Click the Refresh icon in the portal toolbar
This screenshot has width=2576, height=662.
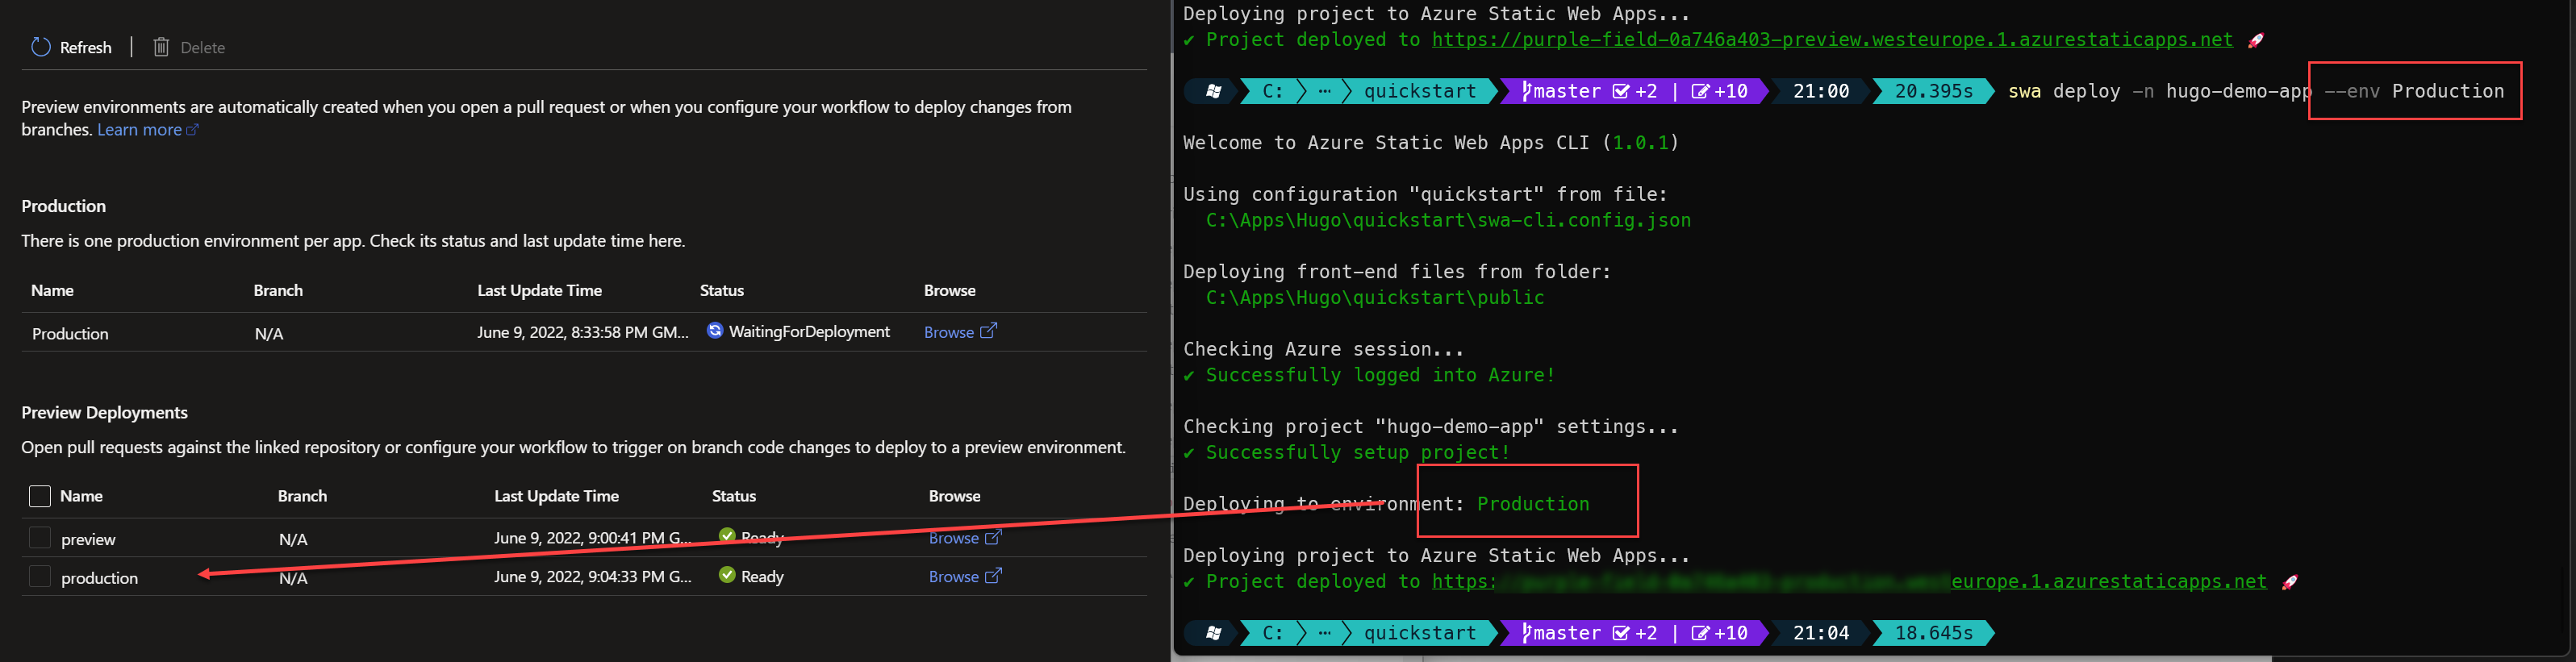(x=41, y=47)
